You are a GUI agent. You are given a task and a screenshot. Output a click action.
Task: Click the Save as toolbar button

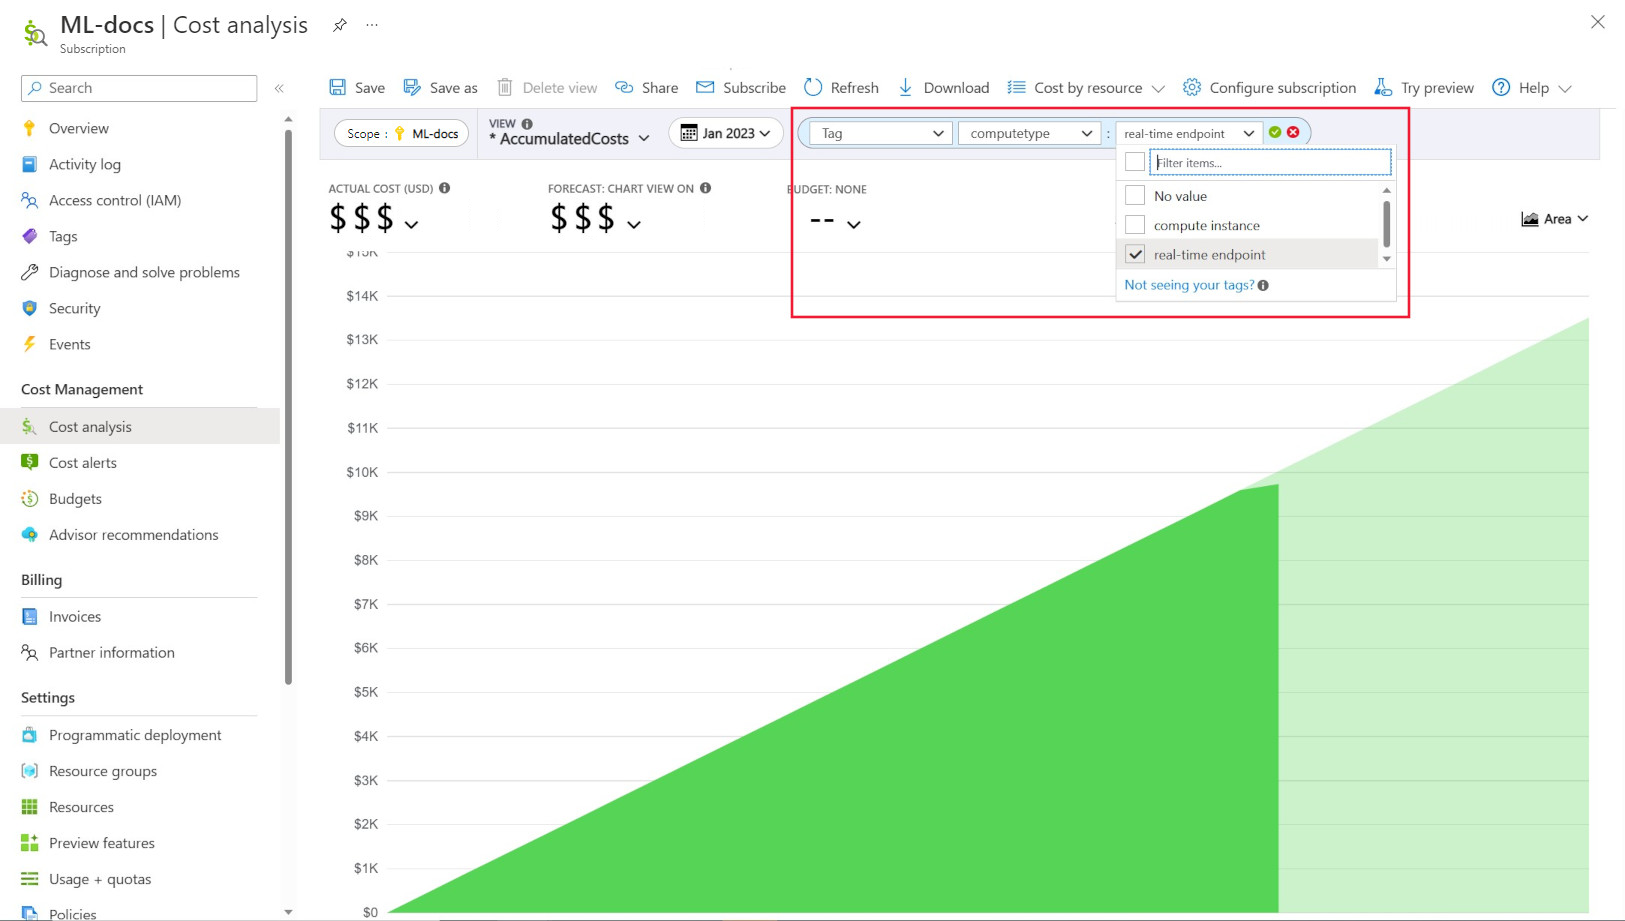point(440,87)
